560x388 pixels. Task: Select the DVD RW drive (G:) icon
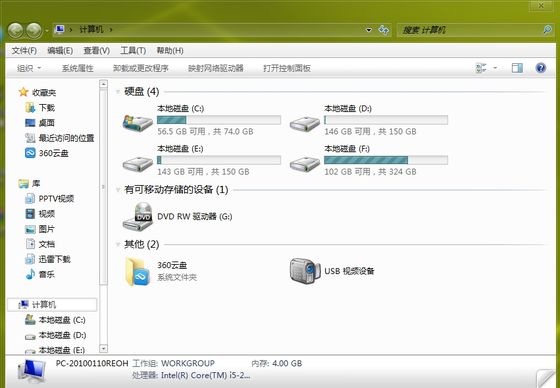(138, 217)
